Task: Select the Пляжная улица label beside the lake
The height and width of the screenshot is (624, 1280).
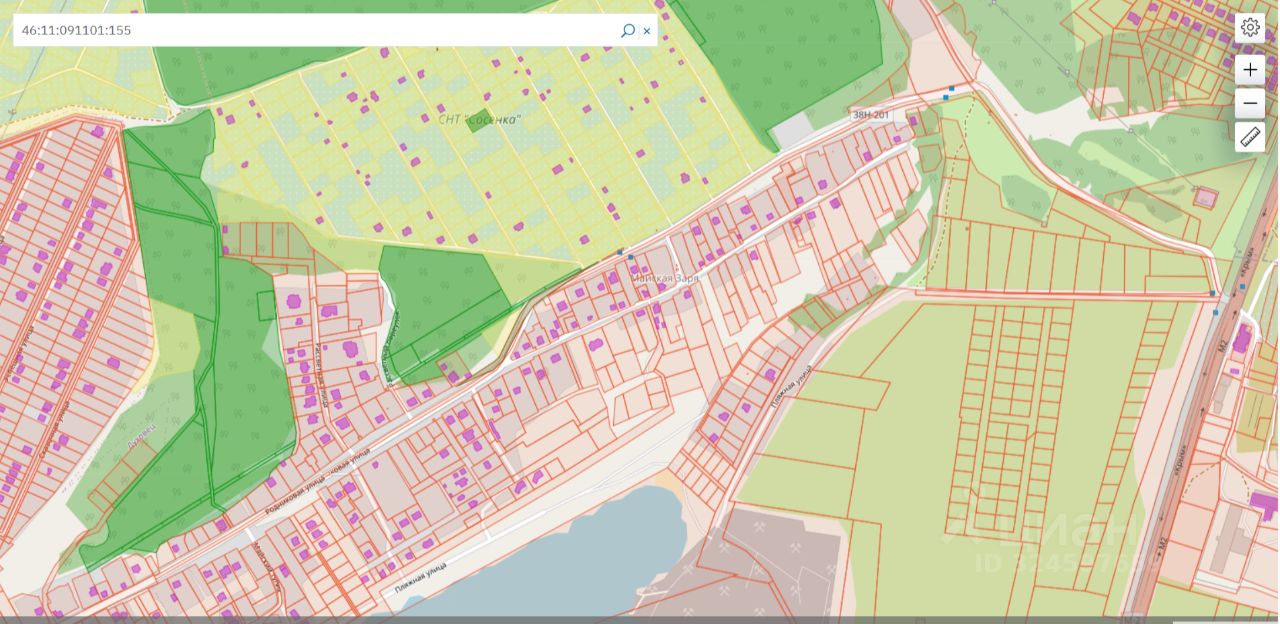Action: (x=420, y=579)
